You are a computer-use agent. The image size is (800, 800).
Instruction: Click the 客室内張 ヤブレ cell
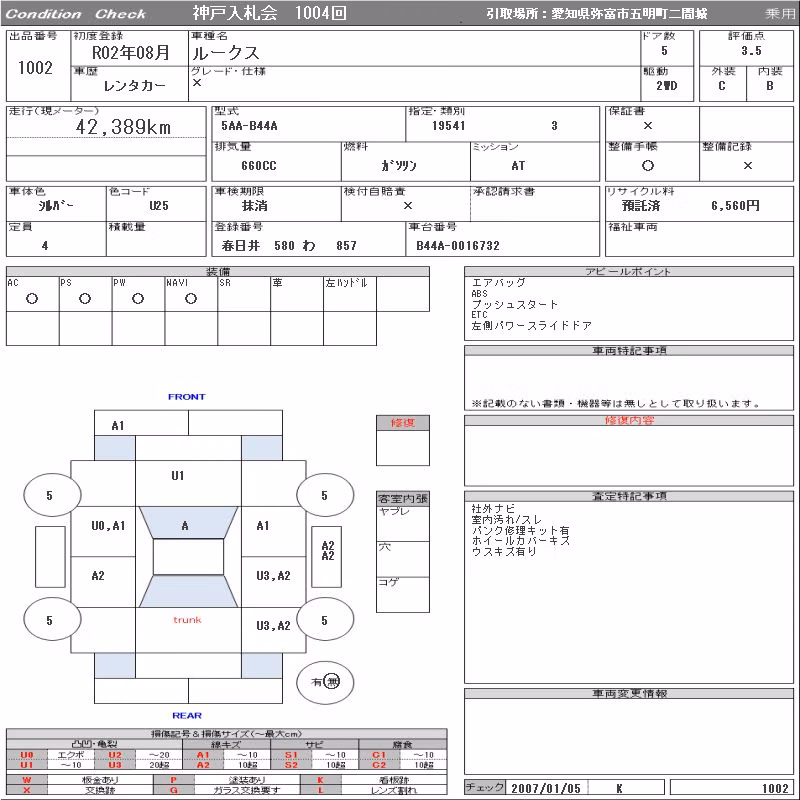[x=403, y=523]
